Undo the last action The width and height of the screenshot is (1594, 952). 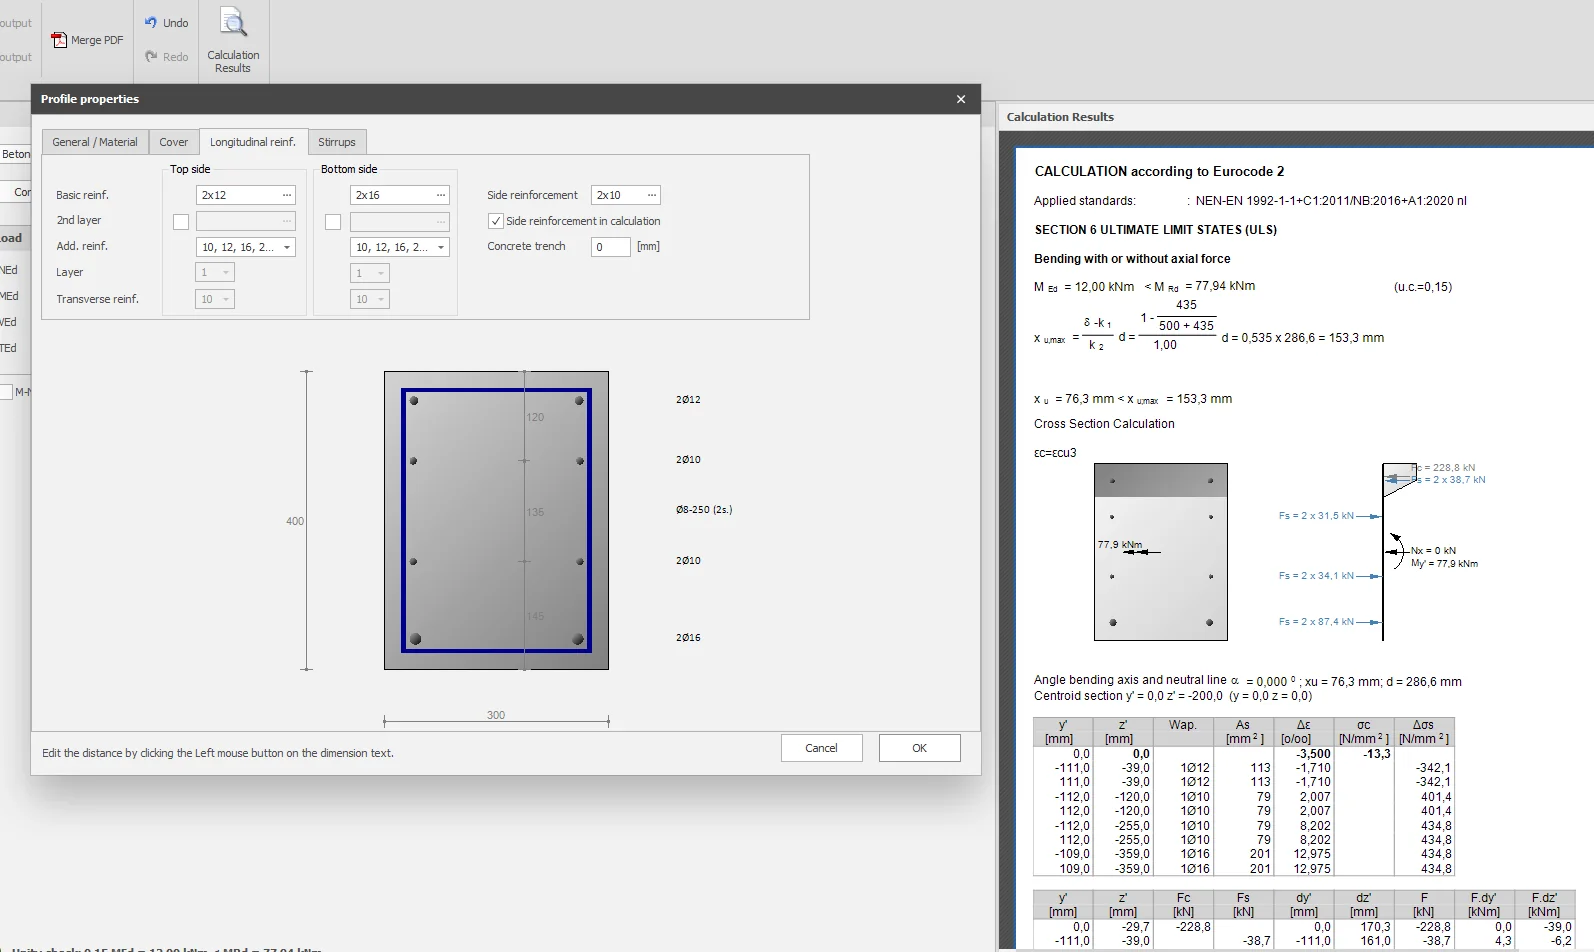tap(166, 23)
